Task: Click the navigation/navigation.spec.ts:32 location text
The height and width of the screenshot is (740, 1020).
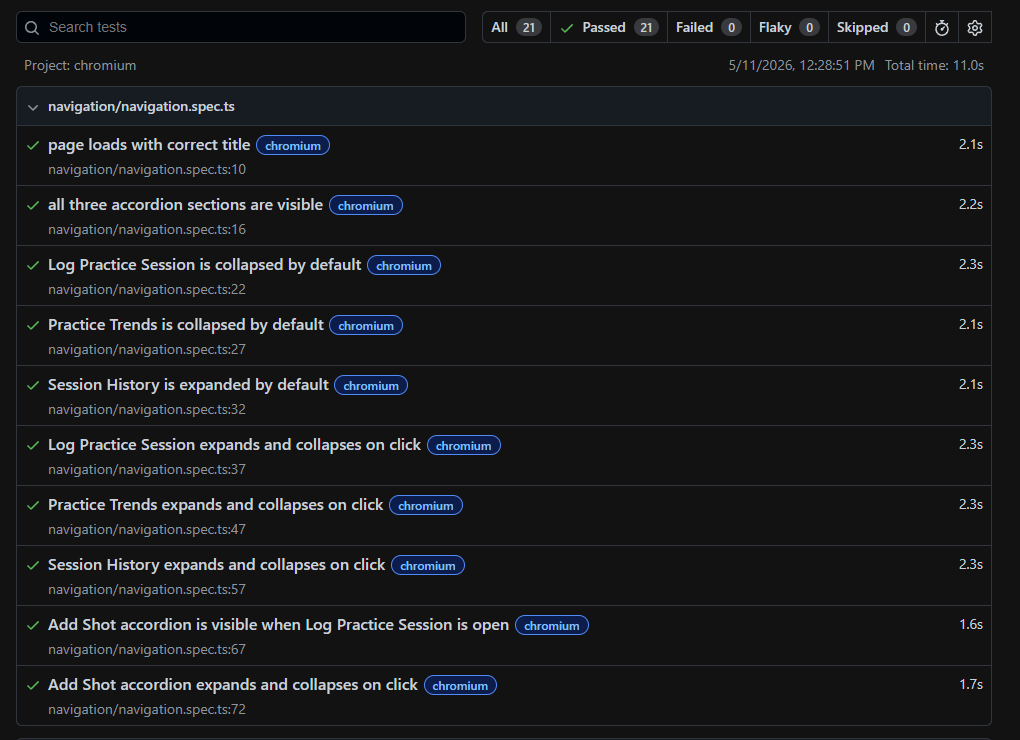Action: (x=147, y=410)
